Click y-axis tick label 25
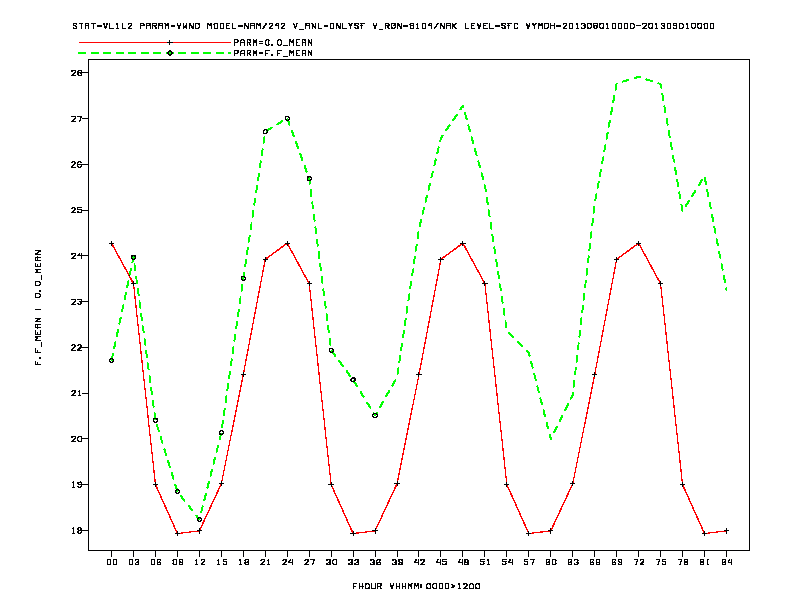The image size is (792, 612). click(x=77, y=210)
